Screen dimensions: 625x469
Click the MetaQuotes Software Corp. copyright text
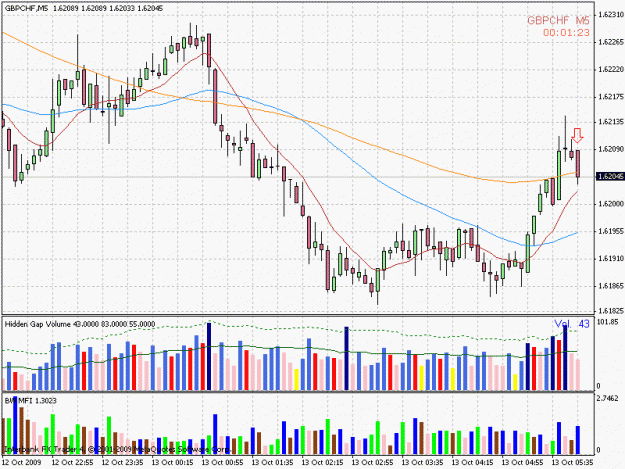pyautogui.click(x=118, y=449)
